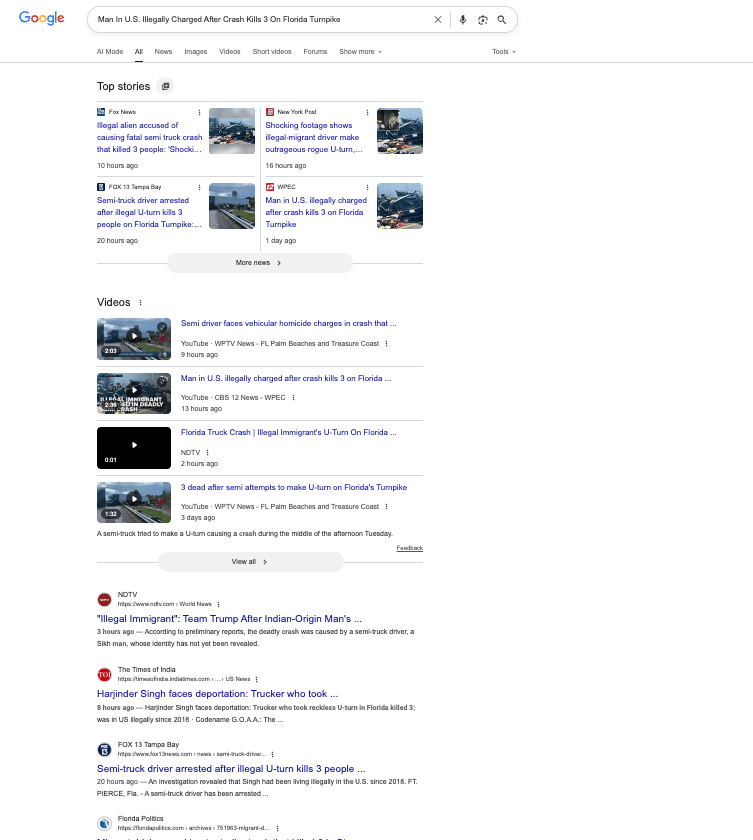Open three-dot menu for NDTV video
The image size is (753, 840).
pyautogui.click(x=208, y=453)
